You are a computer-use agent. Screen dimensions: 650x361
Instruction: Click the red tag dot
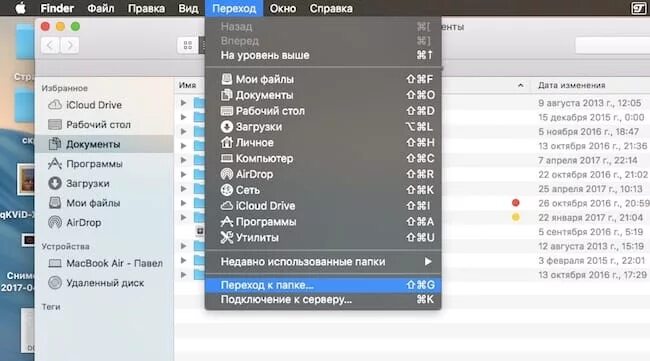516,203
